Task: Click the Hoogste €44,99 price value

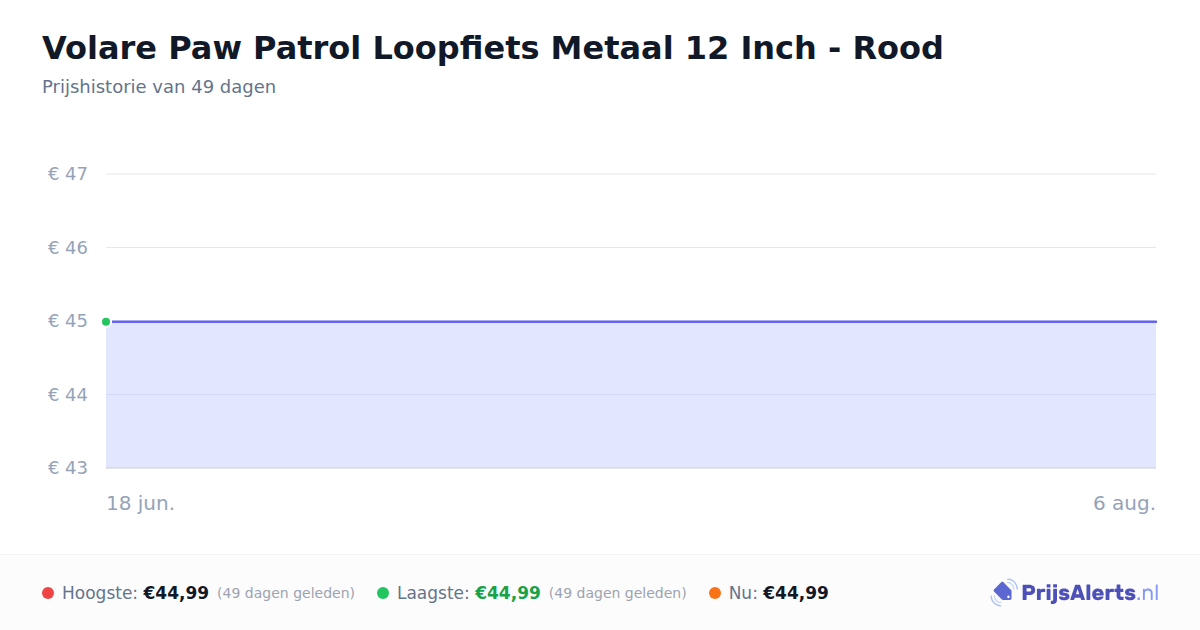Action: point(176,593)
